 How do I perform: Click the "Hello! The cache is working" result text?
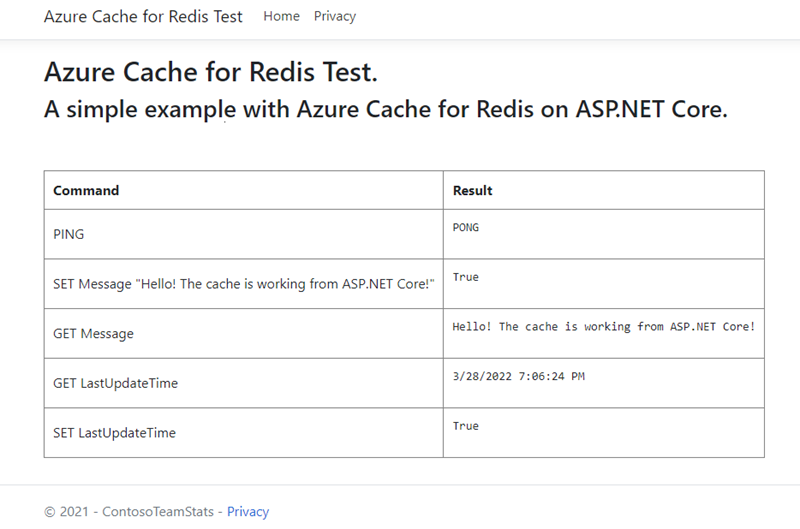tap(603, 327)
